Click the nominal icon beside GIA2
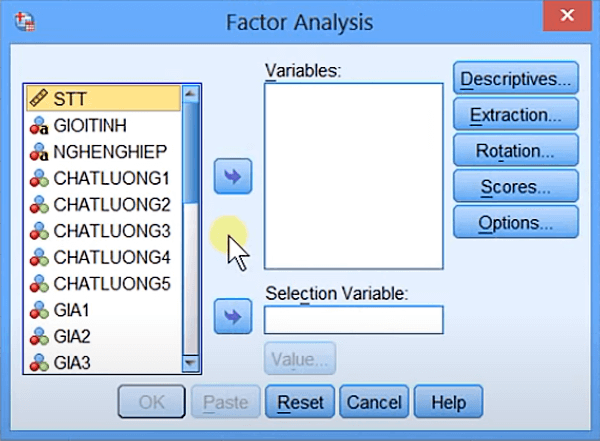This screenshot has width=600, height=441. pyautogui.click(x=39, y=337)
